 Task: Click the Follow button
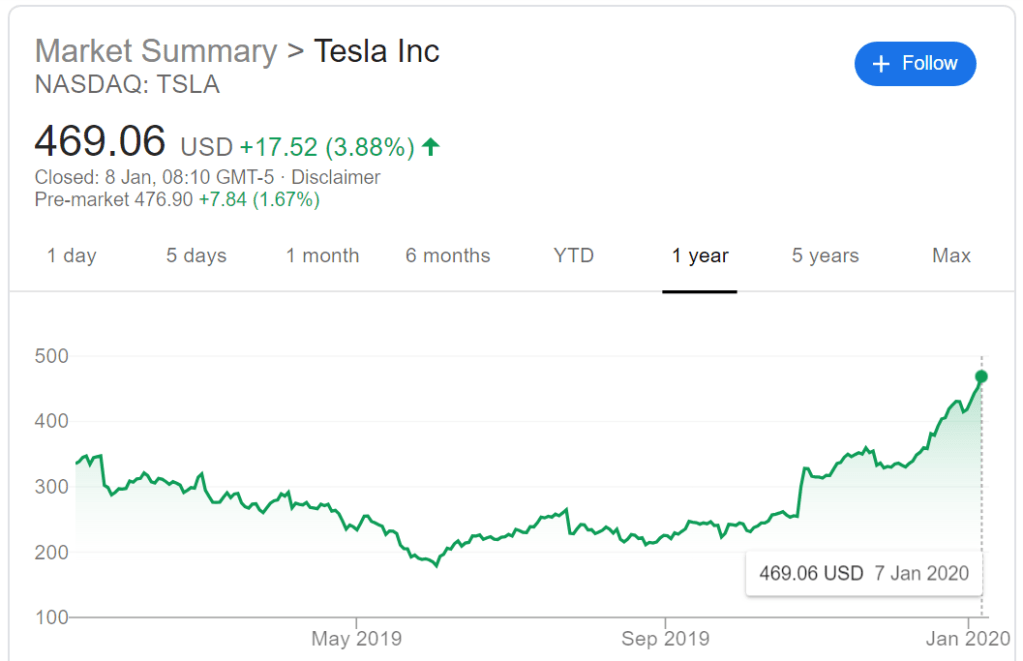[x=915, y=64]
